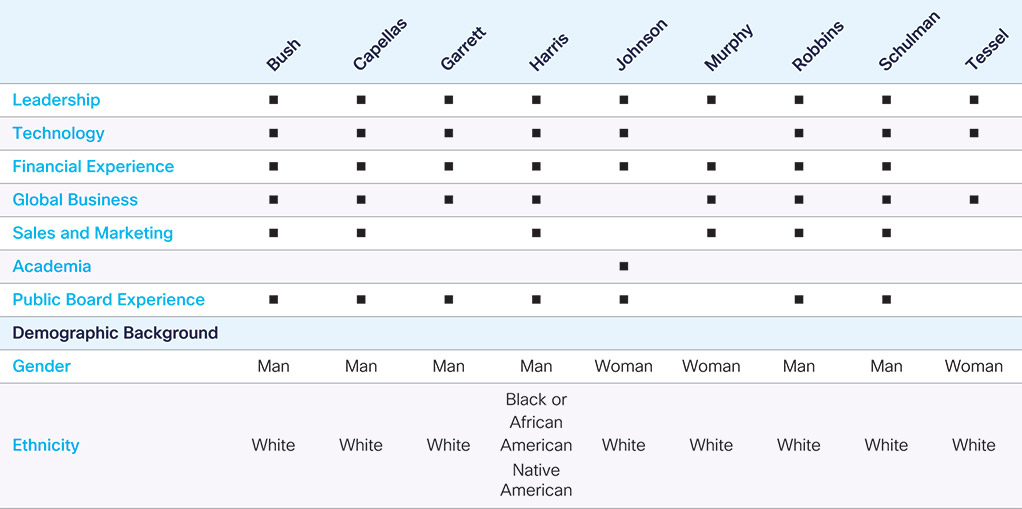This screenshot has height=509, width=1022.
Task: Click the Leadership row label
Action: (57, 100)
